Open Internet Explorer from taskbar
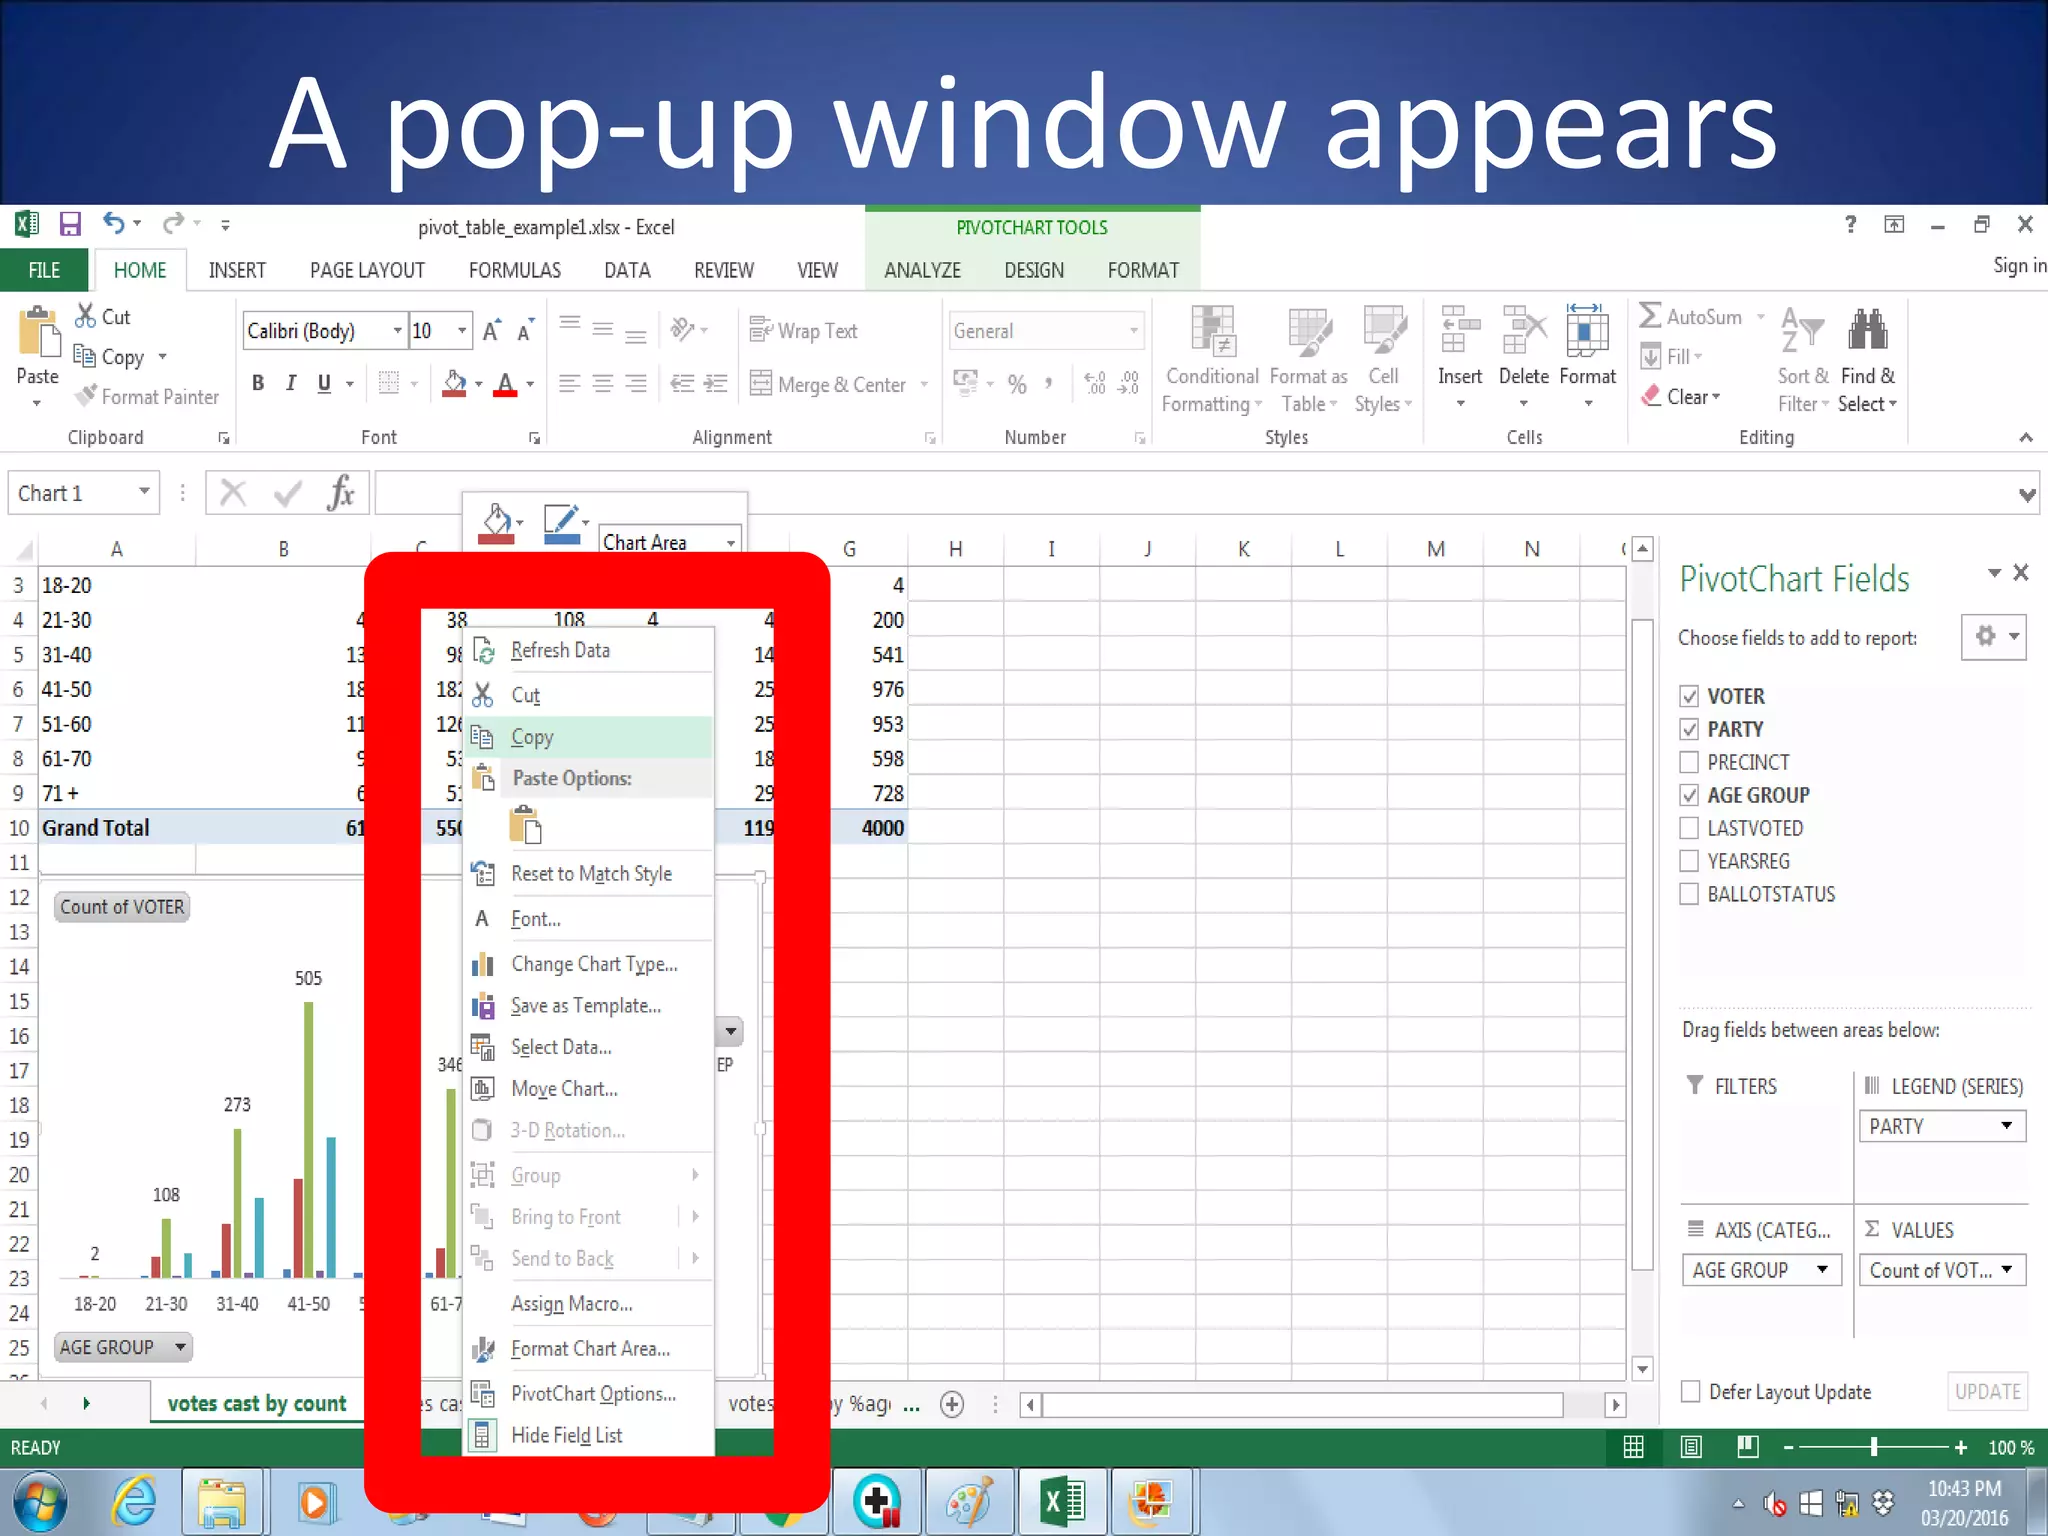The height and width of the screenshot is (1536, 2048). 135,1501
